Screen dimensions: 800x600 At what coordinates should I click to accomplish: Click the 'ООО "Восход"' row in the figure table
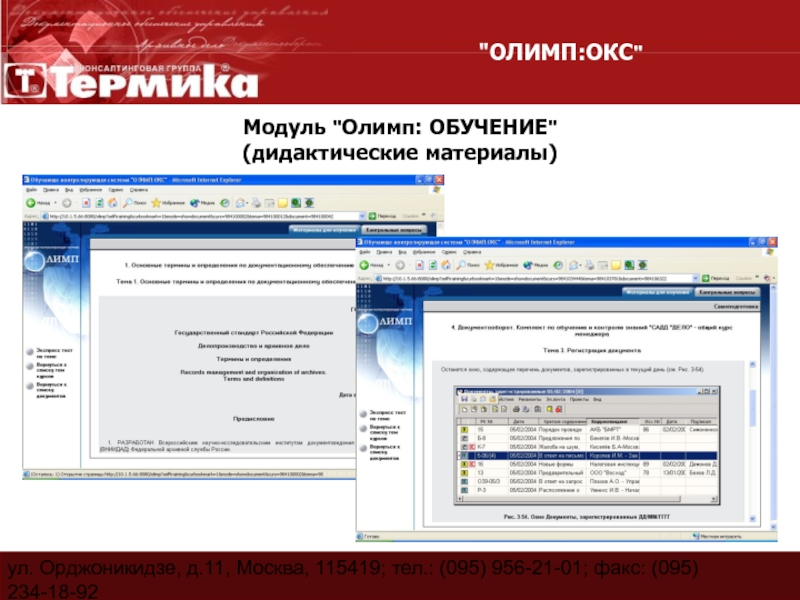coord(587,473)
